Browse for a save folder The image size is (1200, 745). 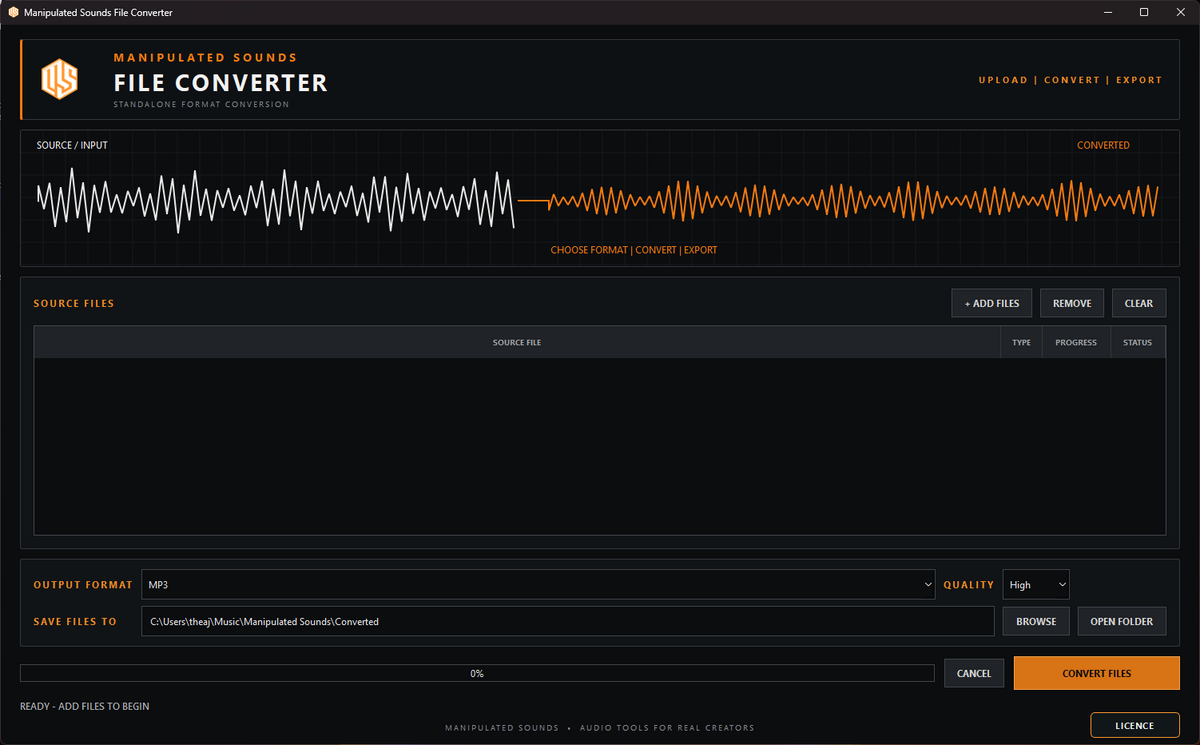coord(1036,621)
